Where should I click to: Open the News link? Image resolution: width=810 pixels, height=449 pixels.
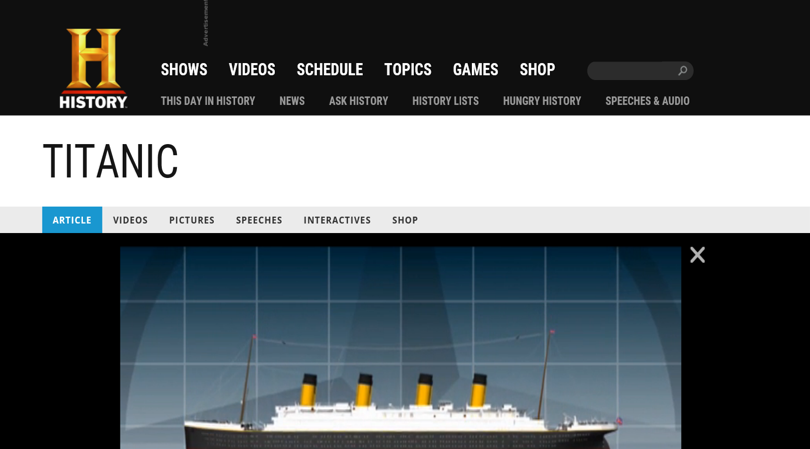[292, 101]
